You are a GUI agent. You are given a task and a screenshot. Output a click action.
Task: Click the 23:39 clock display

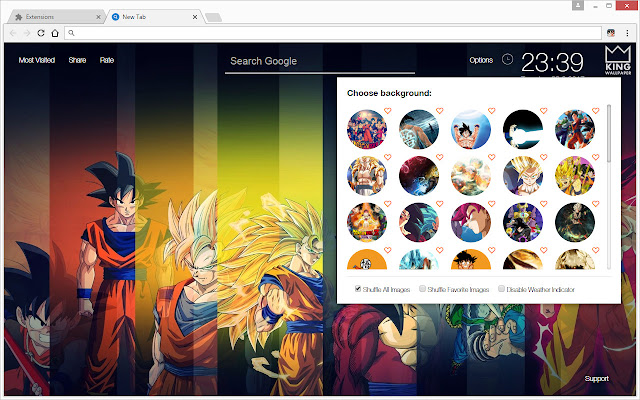552,62
